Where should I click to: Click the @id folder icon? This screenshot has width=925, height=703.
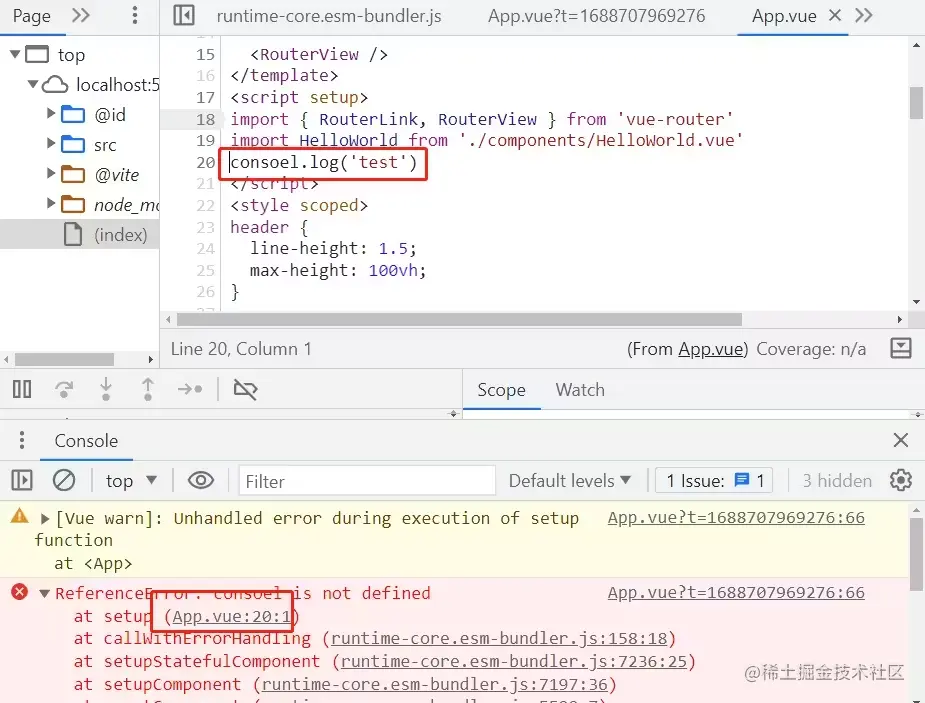pyautogui.click(x=73, y=114)
